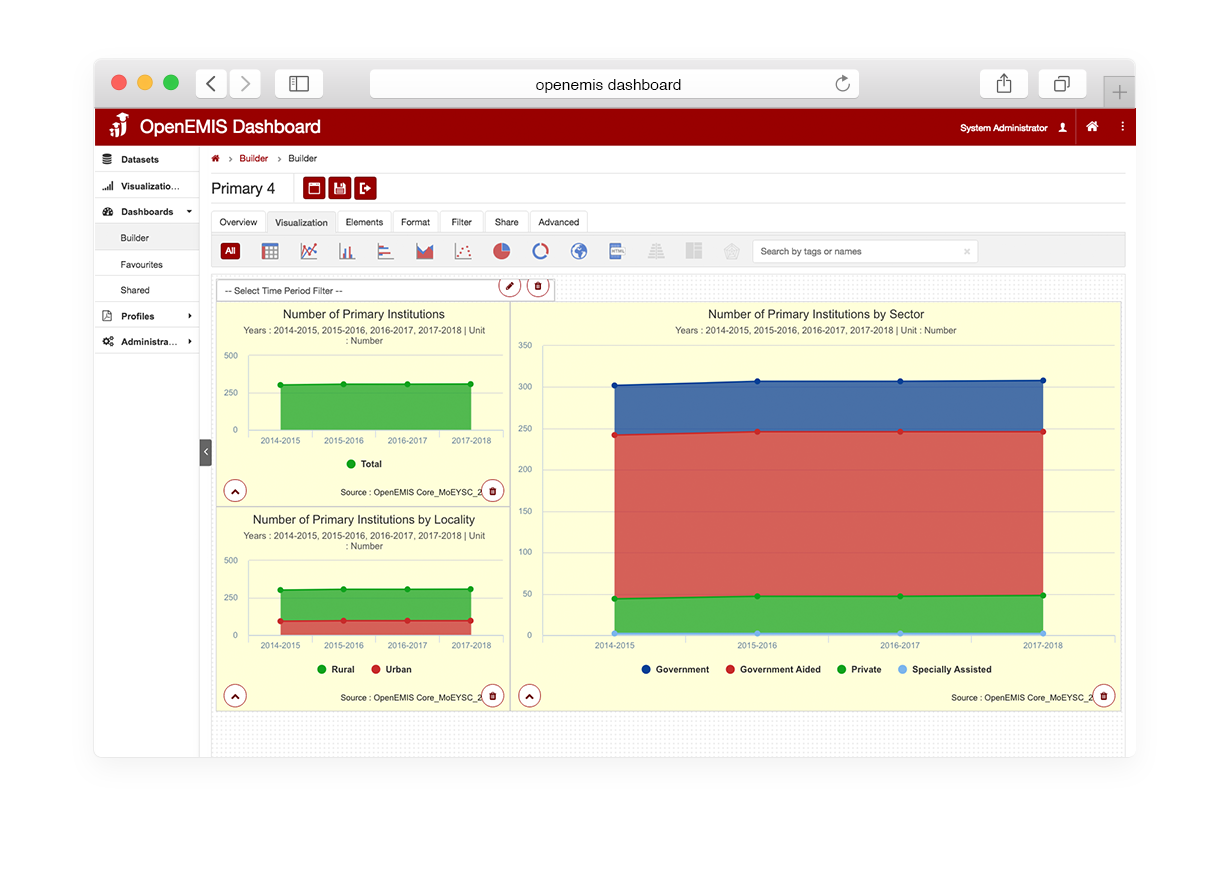Click the OpenEMIS logo icon
This screenshot has height=896, width=1230.
click(119, 127)
